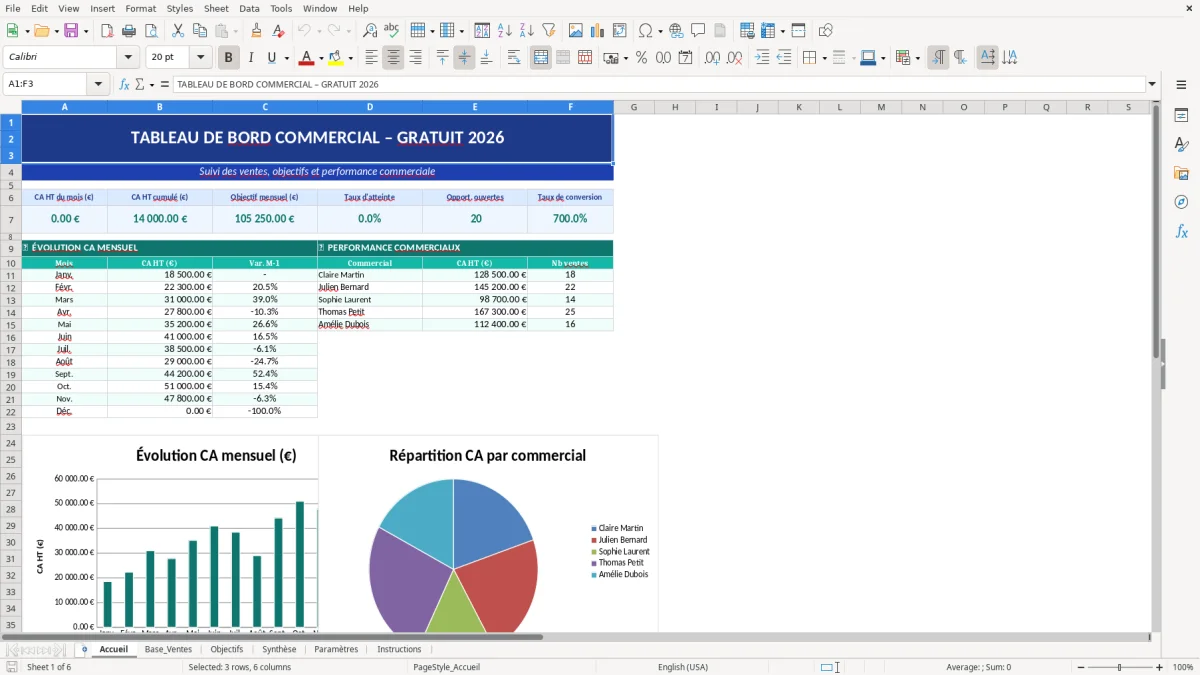Open the Styles sidebar panel icon
This screenshot has width=1200, height=675.
point(1181,144)
